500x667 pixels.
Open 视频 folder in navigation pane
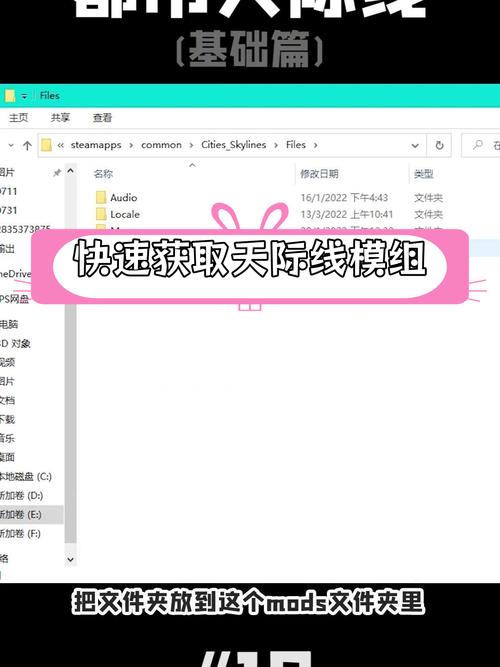tap(8, 362)
